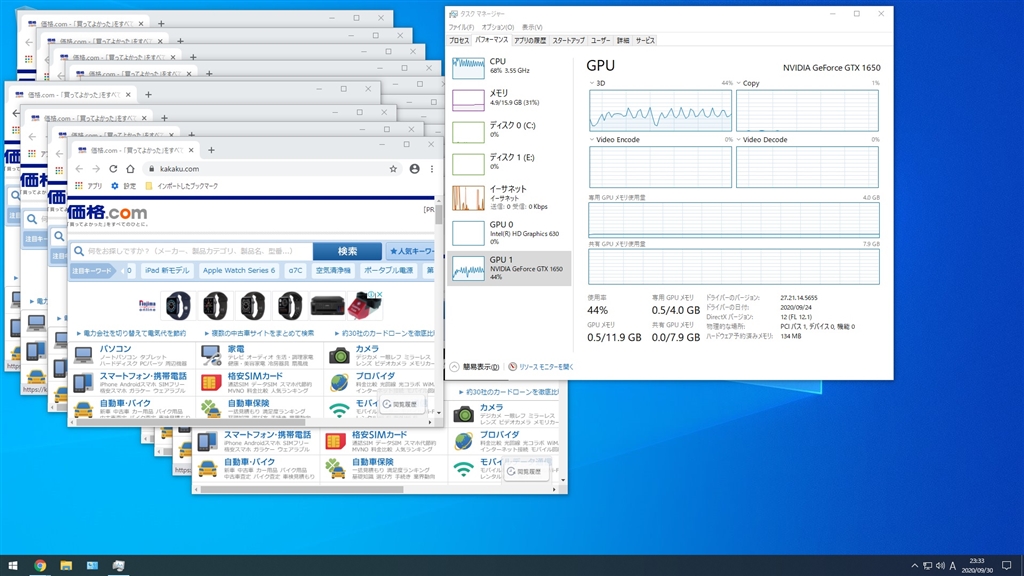Click the スマートフォン・携帯電話 icon in front window
This screenshot has width=1024, height=576.
pyautogui.click(x=83, y=383)
